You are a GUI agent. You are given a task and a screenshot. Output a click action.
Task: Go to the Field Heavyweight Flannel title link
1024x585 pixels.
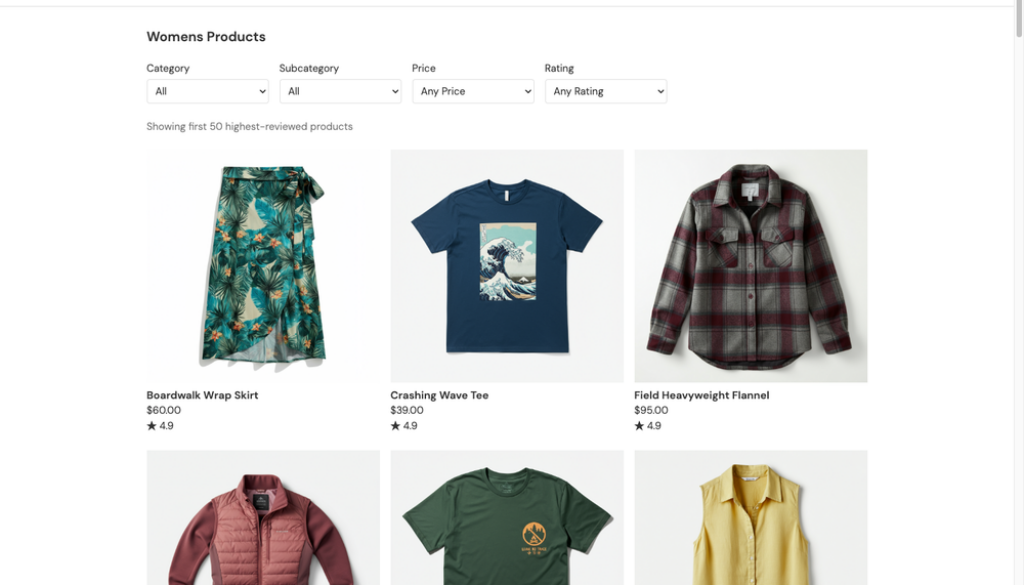[x=701, y=395]
